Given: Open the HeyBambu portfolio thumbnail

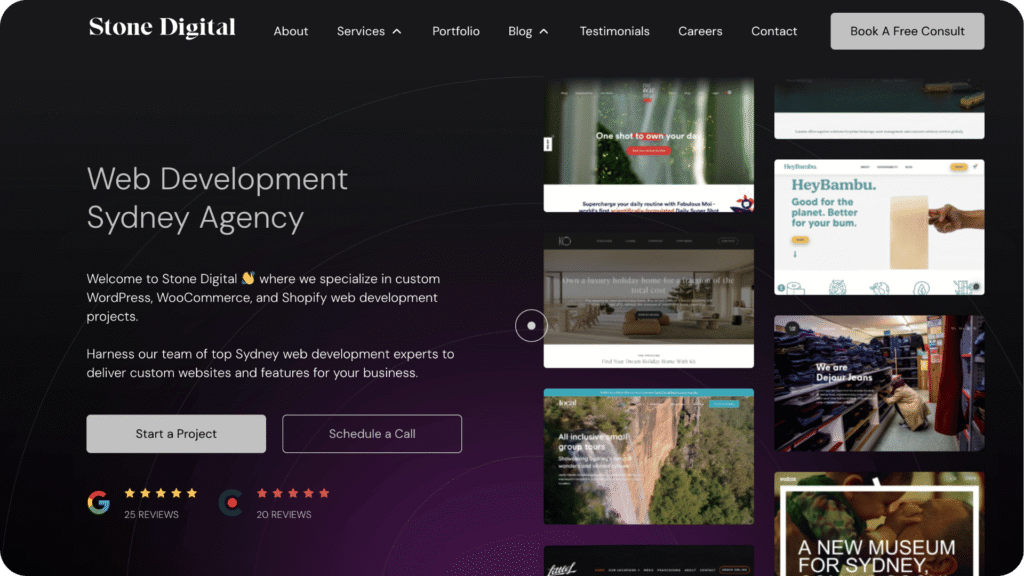Looking at the screenshot, I should click(879, 227).
